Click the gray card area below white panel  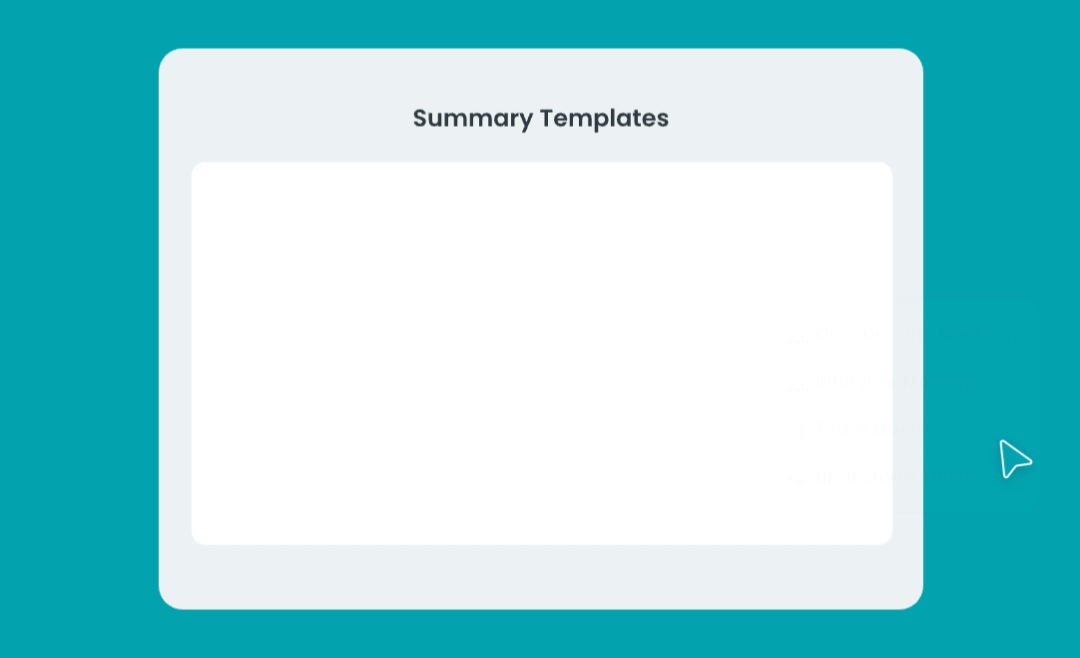540,577
